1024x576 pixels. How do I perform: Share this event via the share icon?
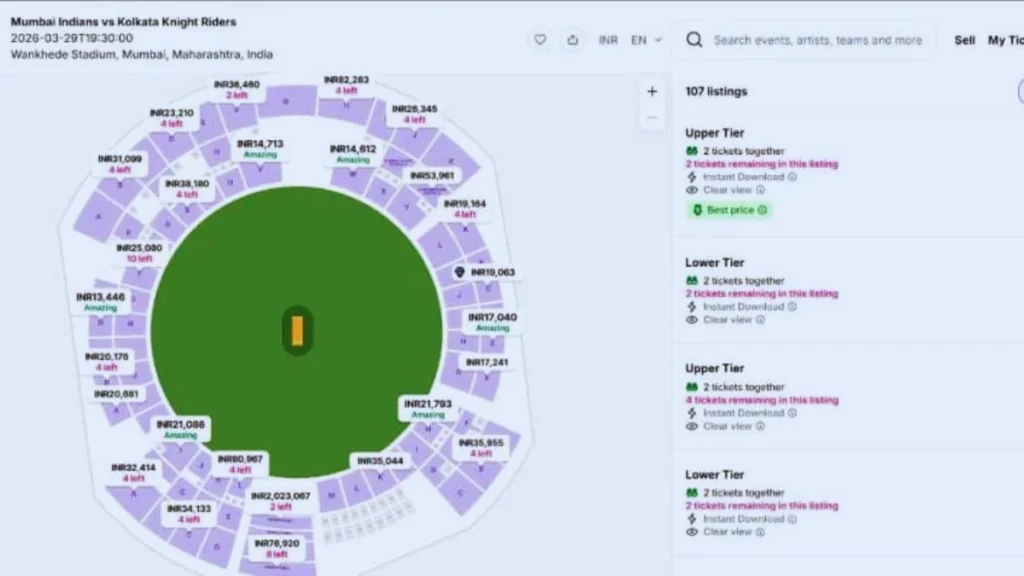click(572, 40)
